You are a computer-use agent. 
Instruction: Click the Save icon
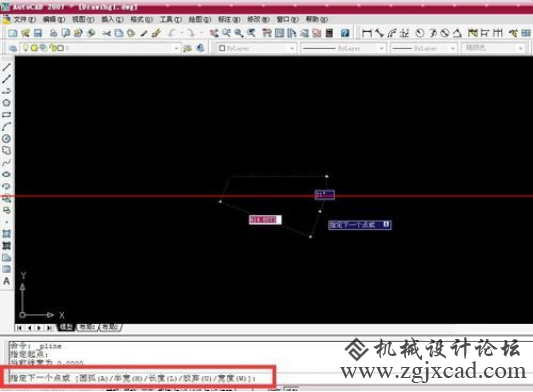[38, 33]
